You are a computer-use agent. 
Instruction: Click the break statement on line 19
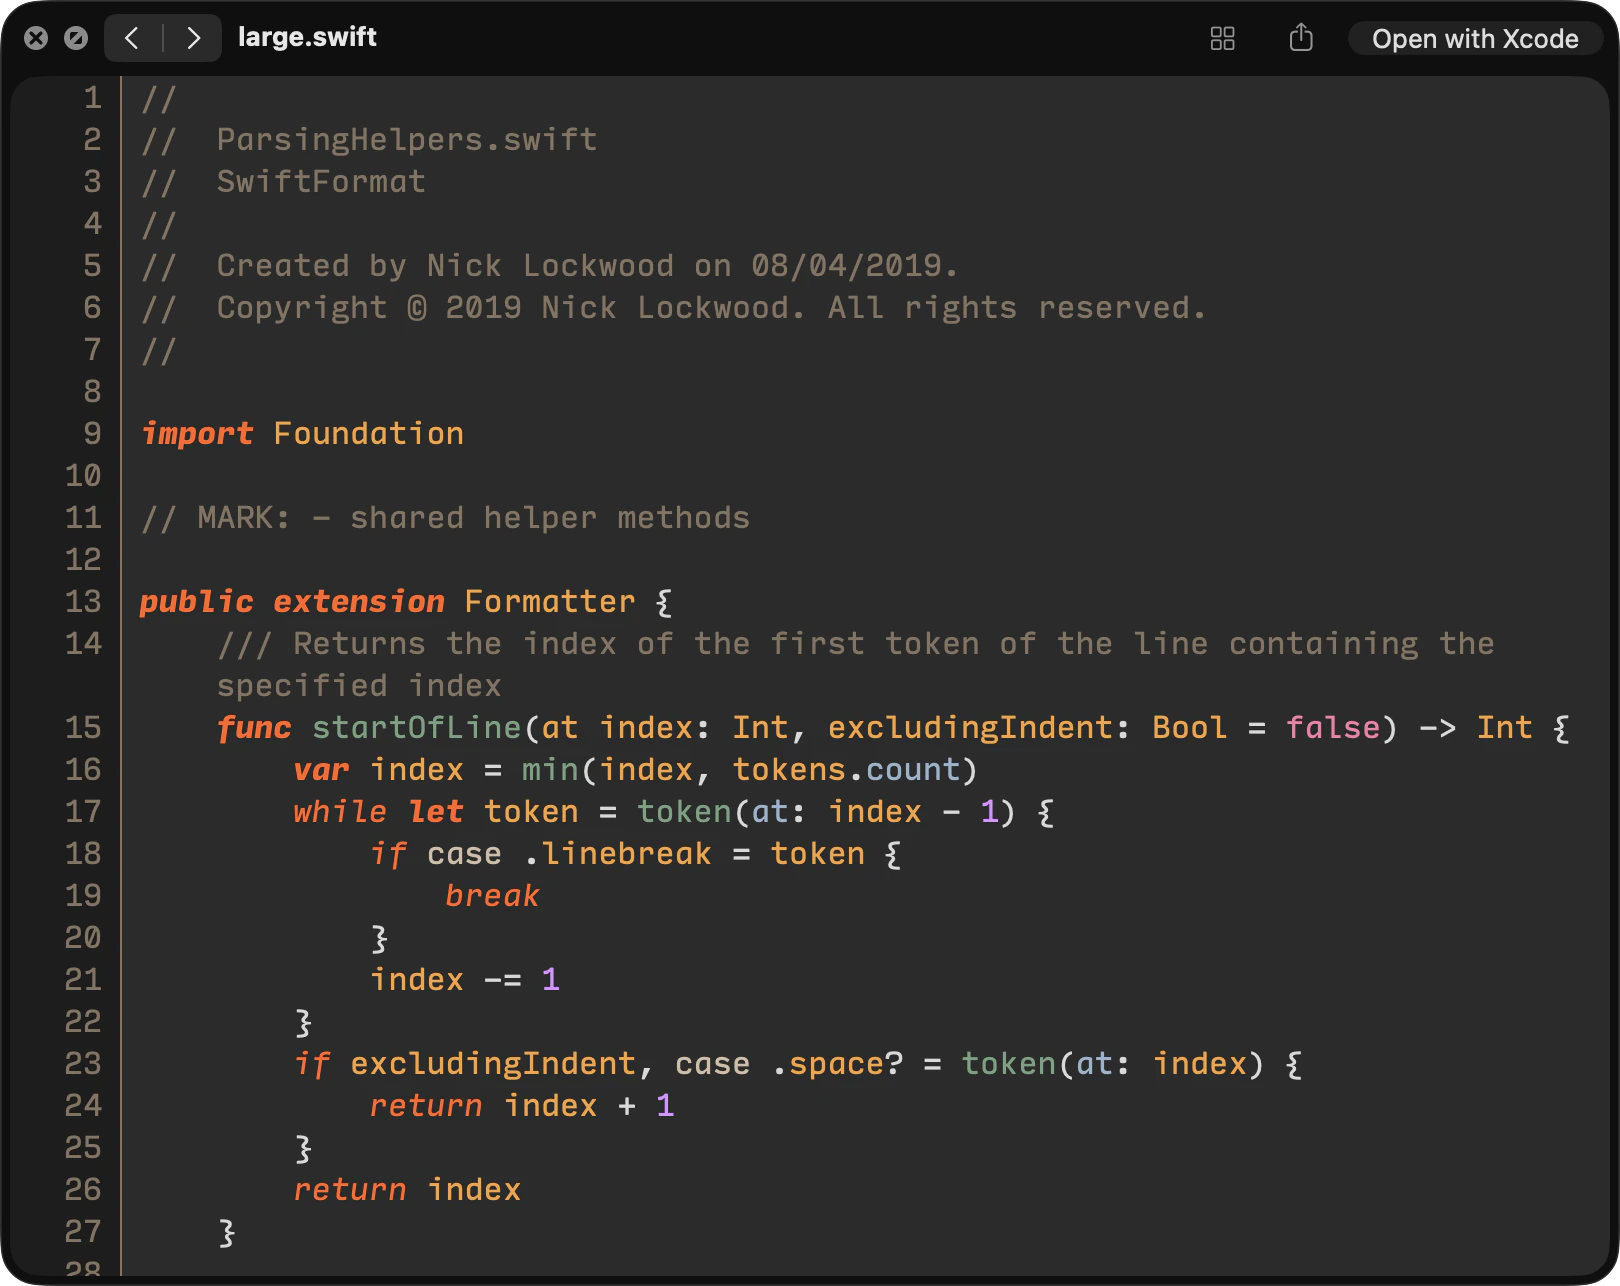pos(492,895)
